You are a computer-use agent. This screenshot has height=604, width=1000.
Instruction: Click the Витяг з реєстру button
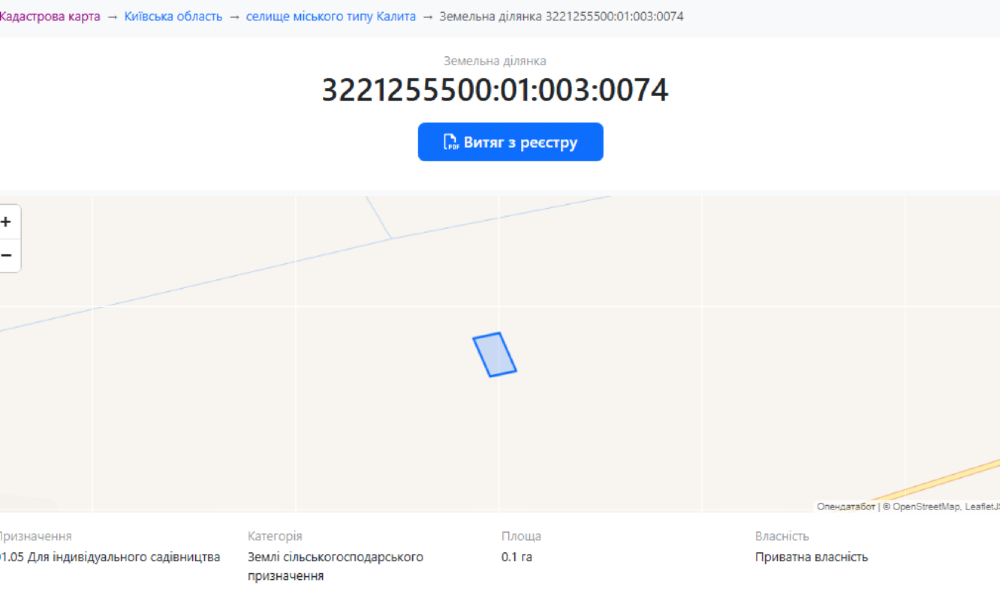510,141
